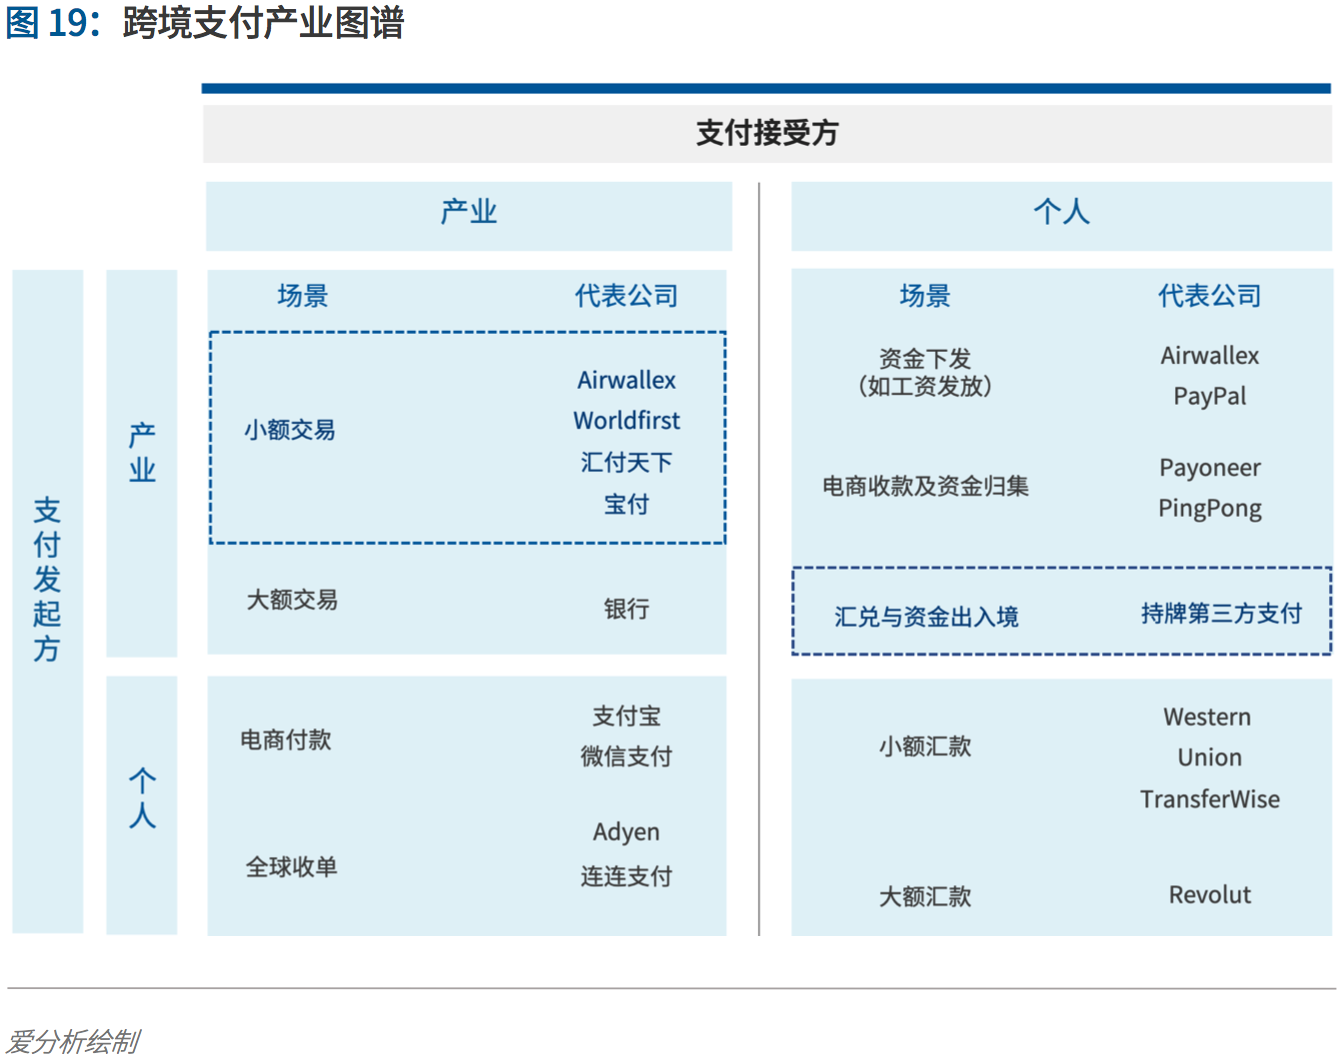Screen dimensions: 1342x1059
Task: Select the 电商收款及资金归集 scenario
Action: (926, 486)
